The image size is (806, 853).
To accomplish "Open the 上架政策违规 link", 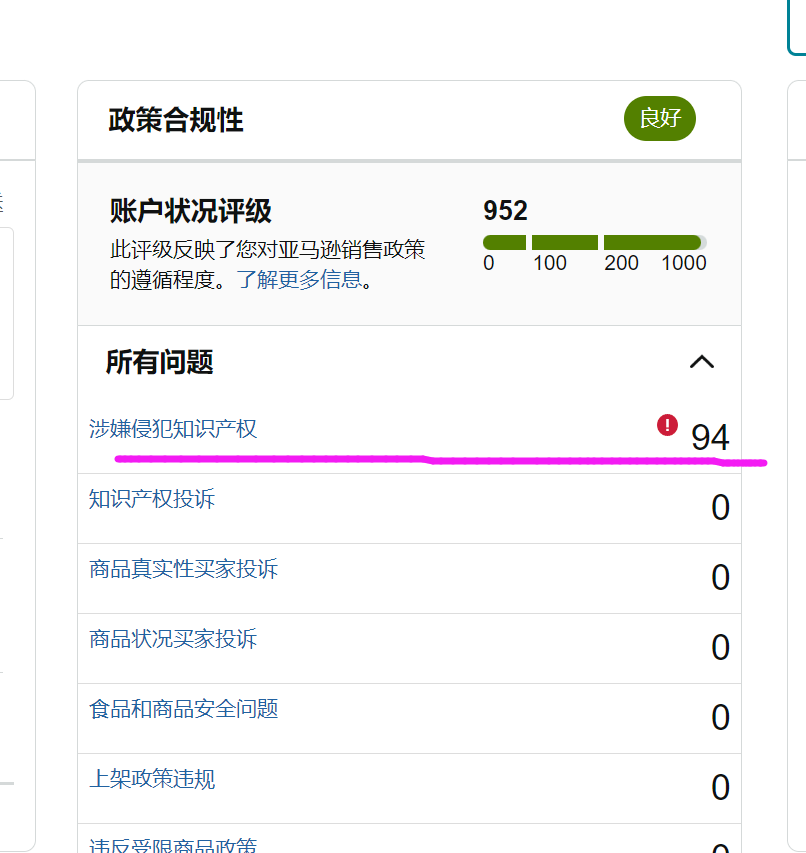I will 152,779.
